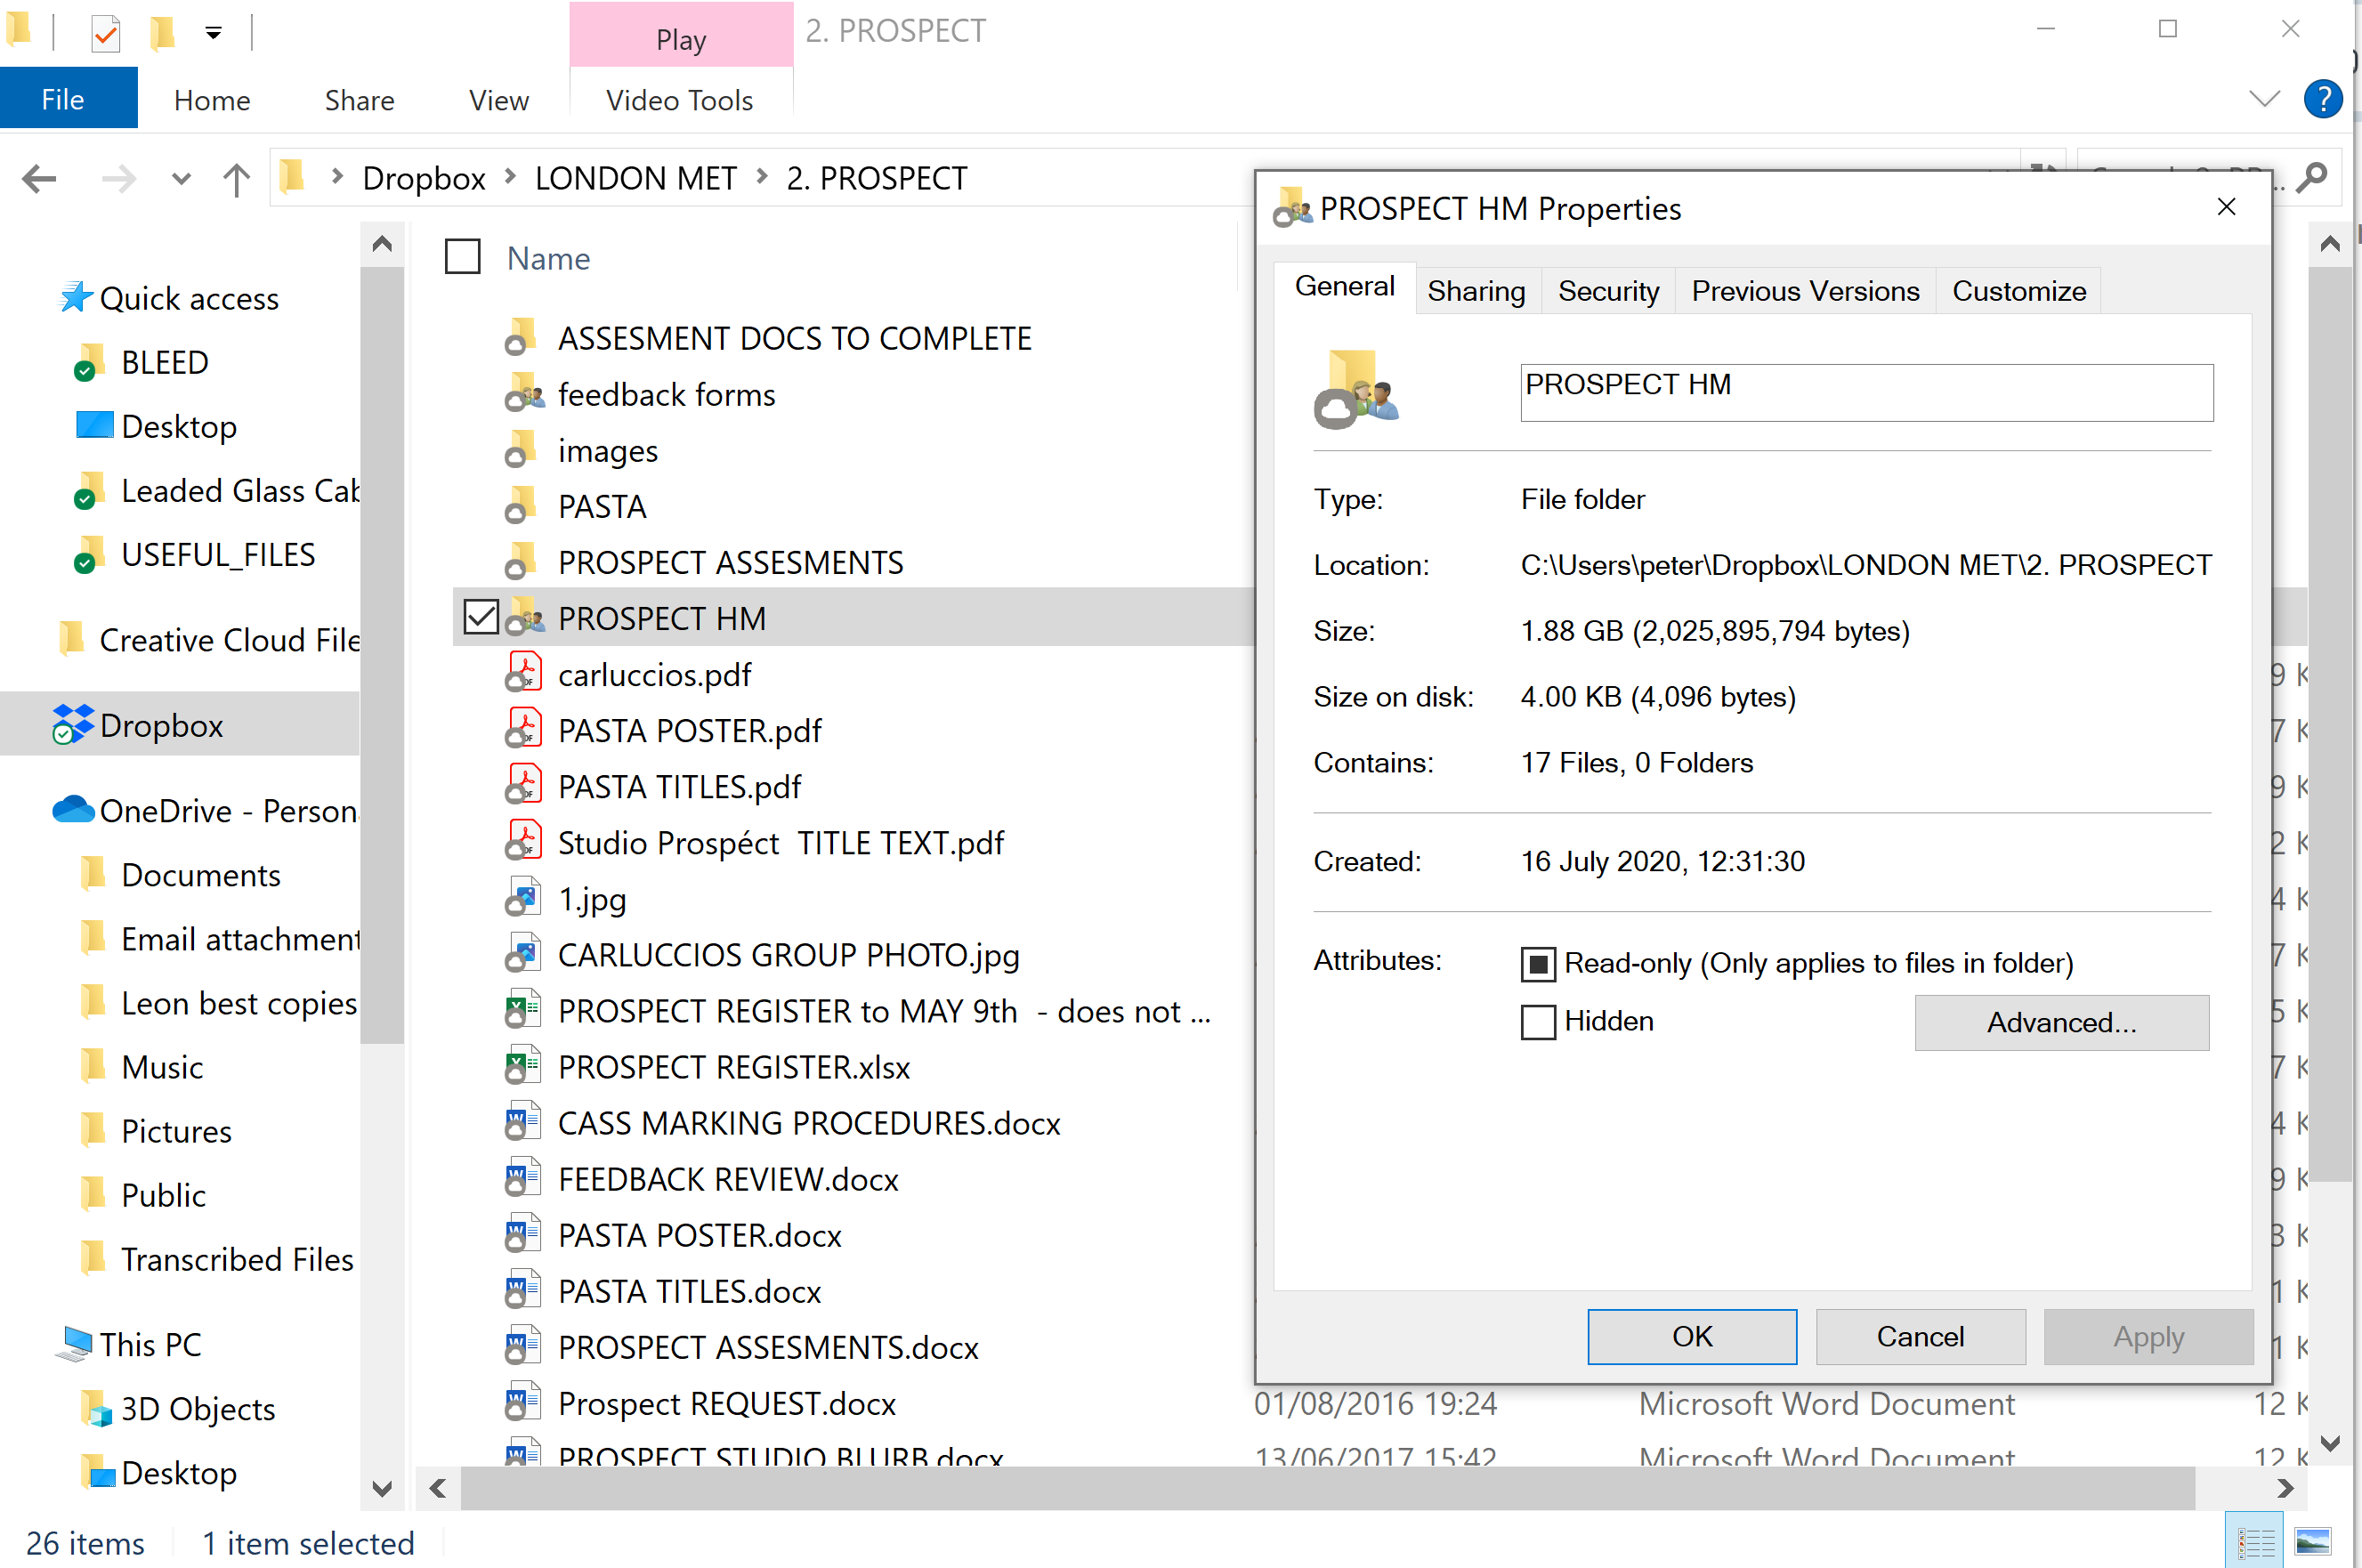
Task: Toggle the Read-only attribute checkbox
Action: point(1538,963)
